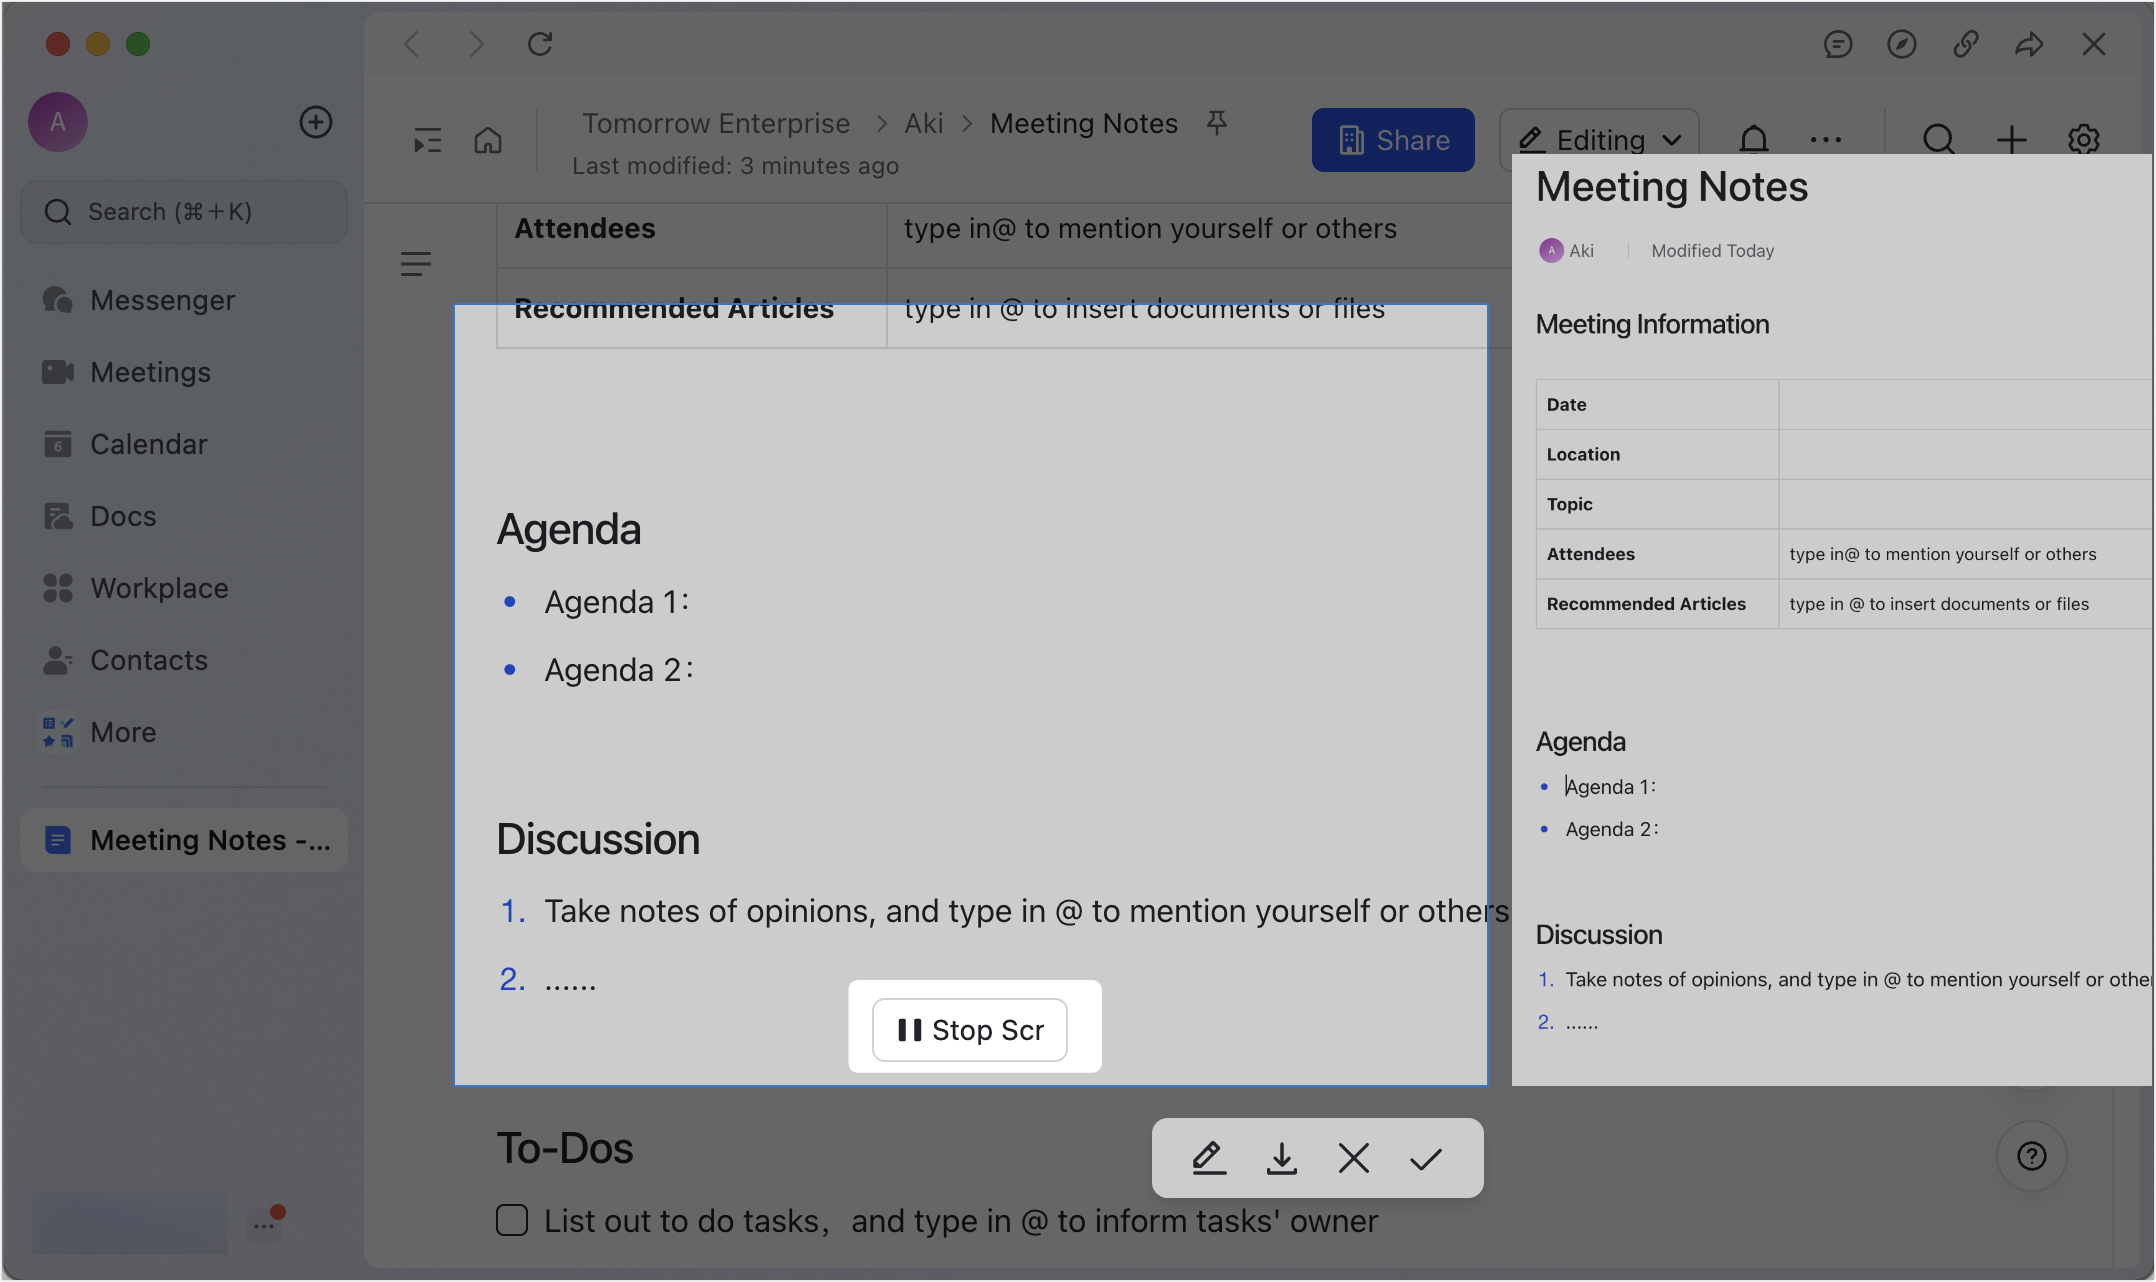This screenshot has height=1282, width=2156.
Task: Collapse the sidebar panel toggle icon
Action: pos(427,140)
